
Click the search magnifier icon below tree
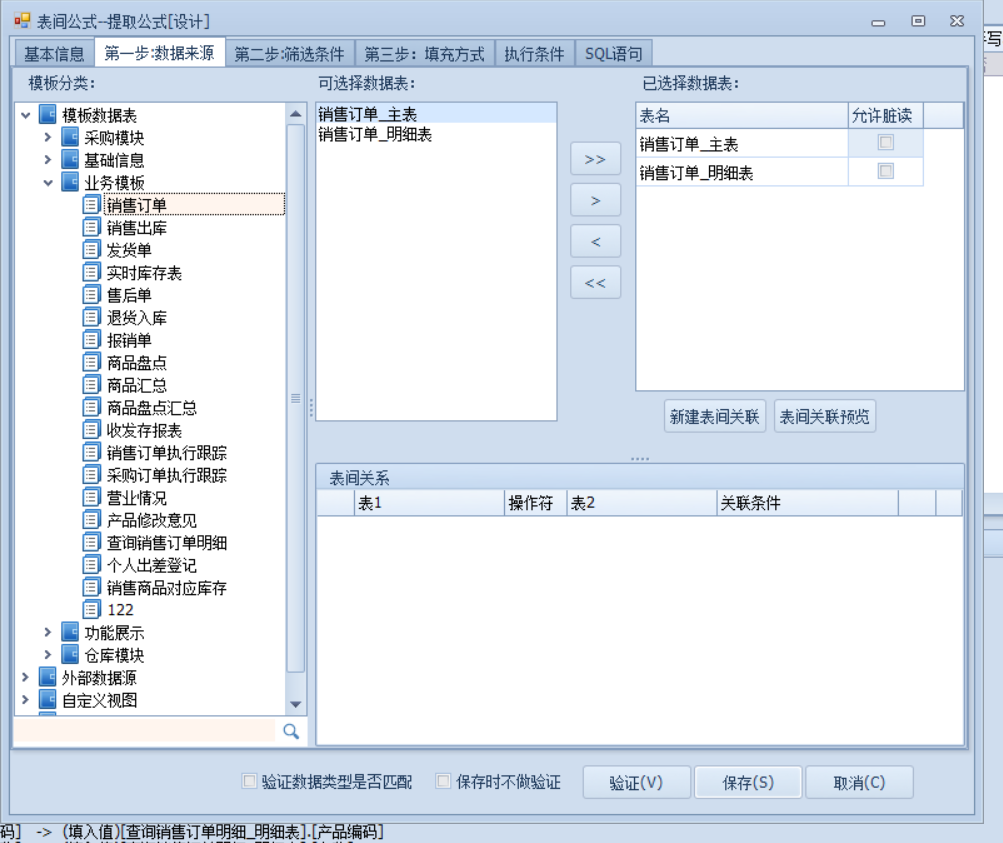point(291,731)
